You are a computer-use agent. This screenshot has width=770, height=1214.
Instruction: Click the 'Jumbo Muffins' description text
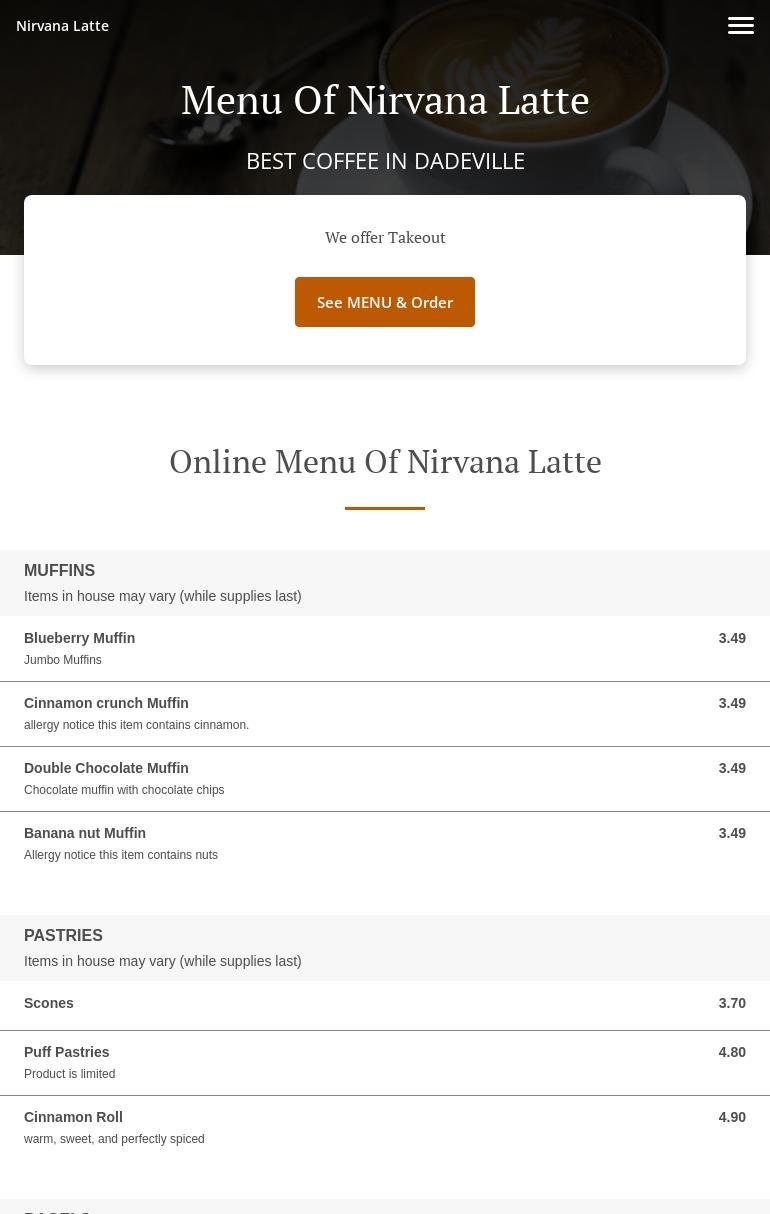point(62,660)
